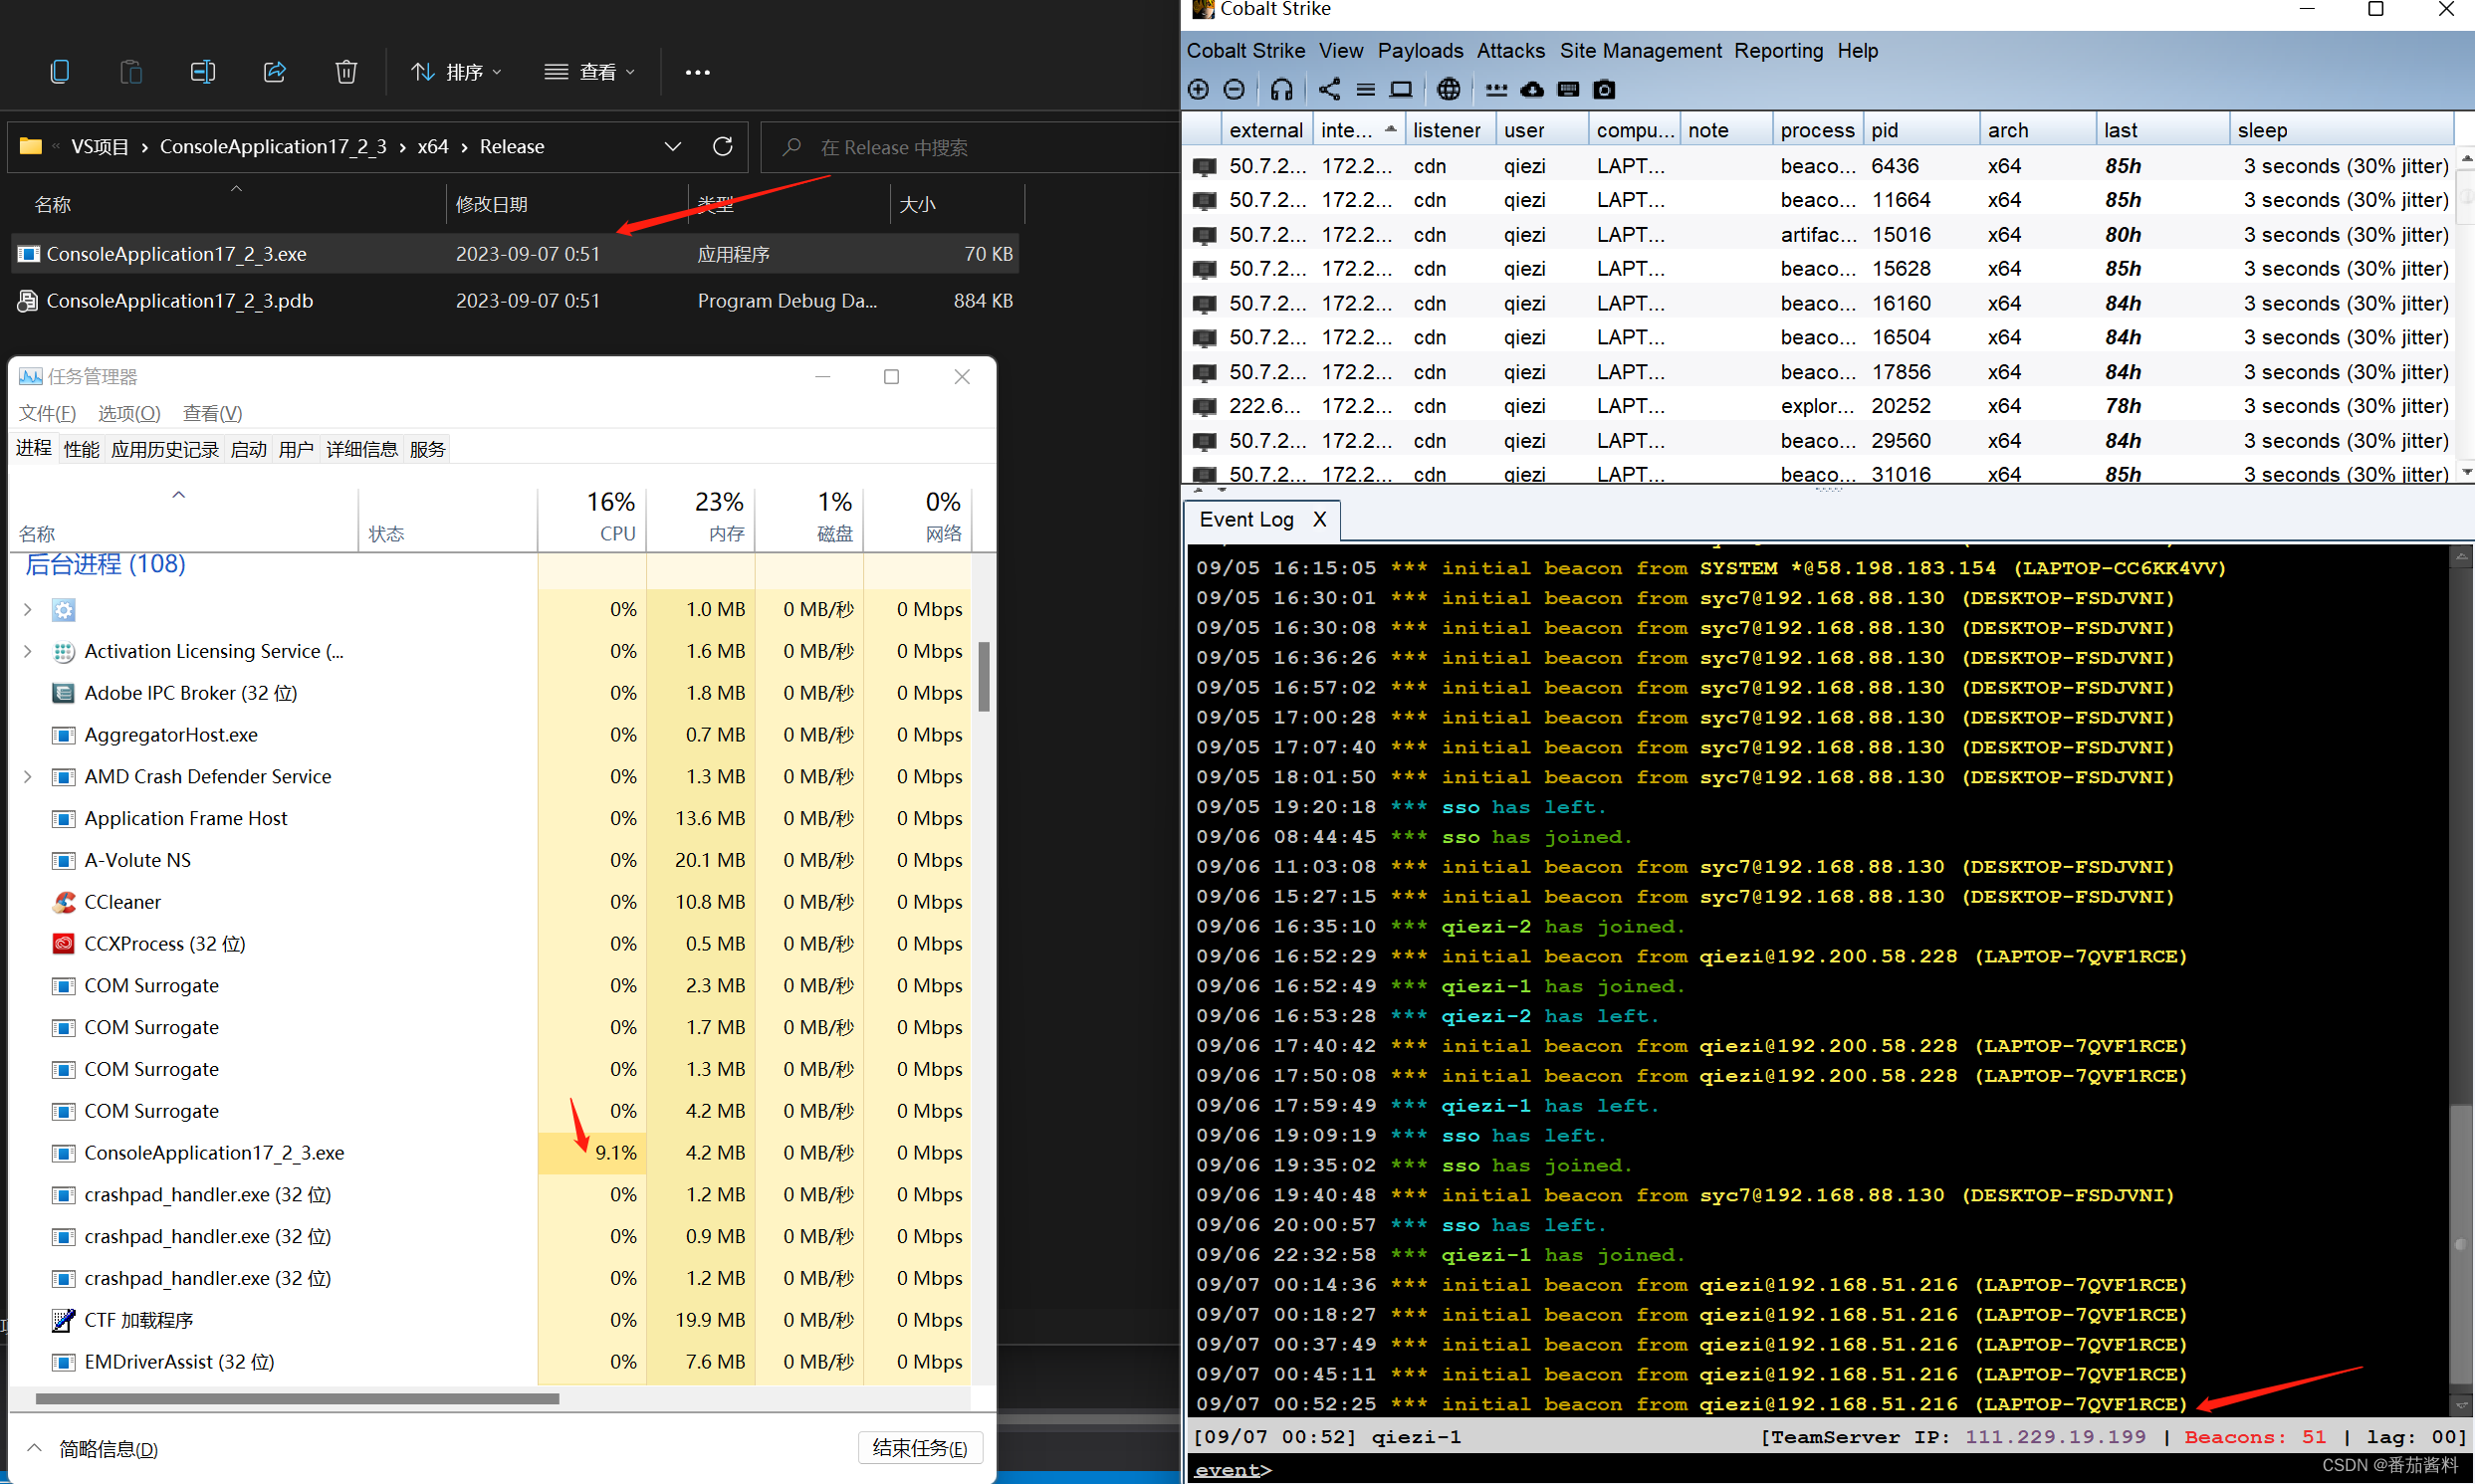Click Disconnect from team server minus icon
The image size is (2475, 1484).
1234,90
